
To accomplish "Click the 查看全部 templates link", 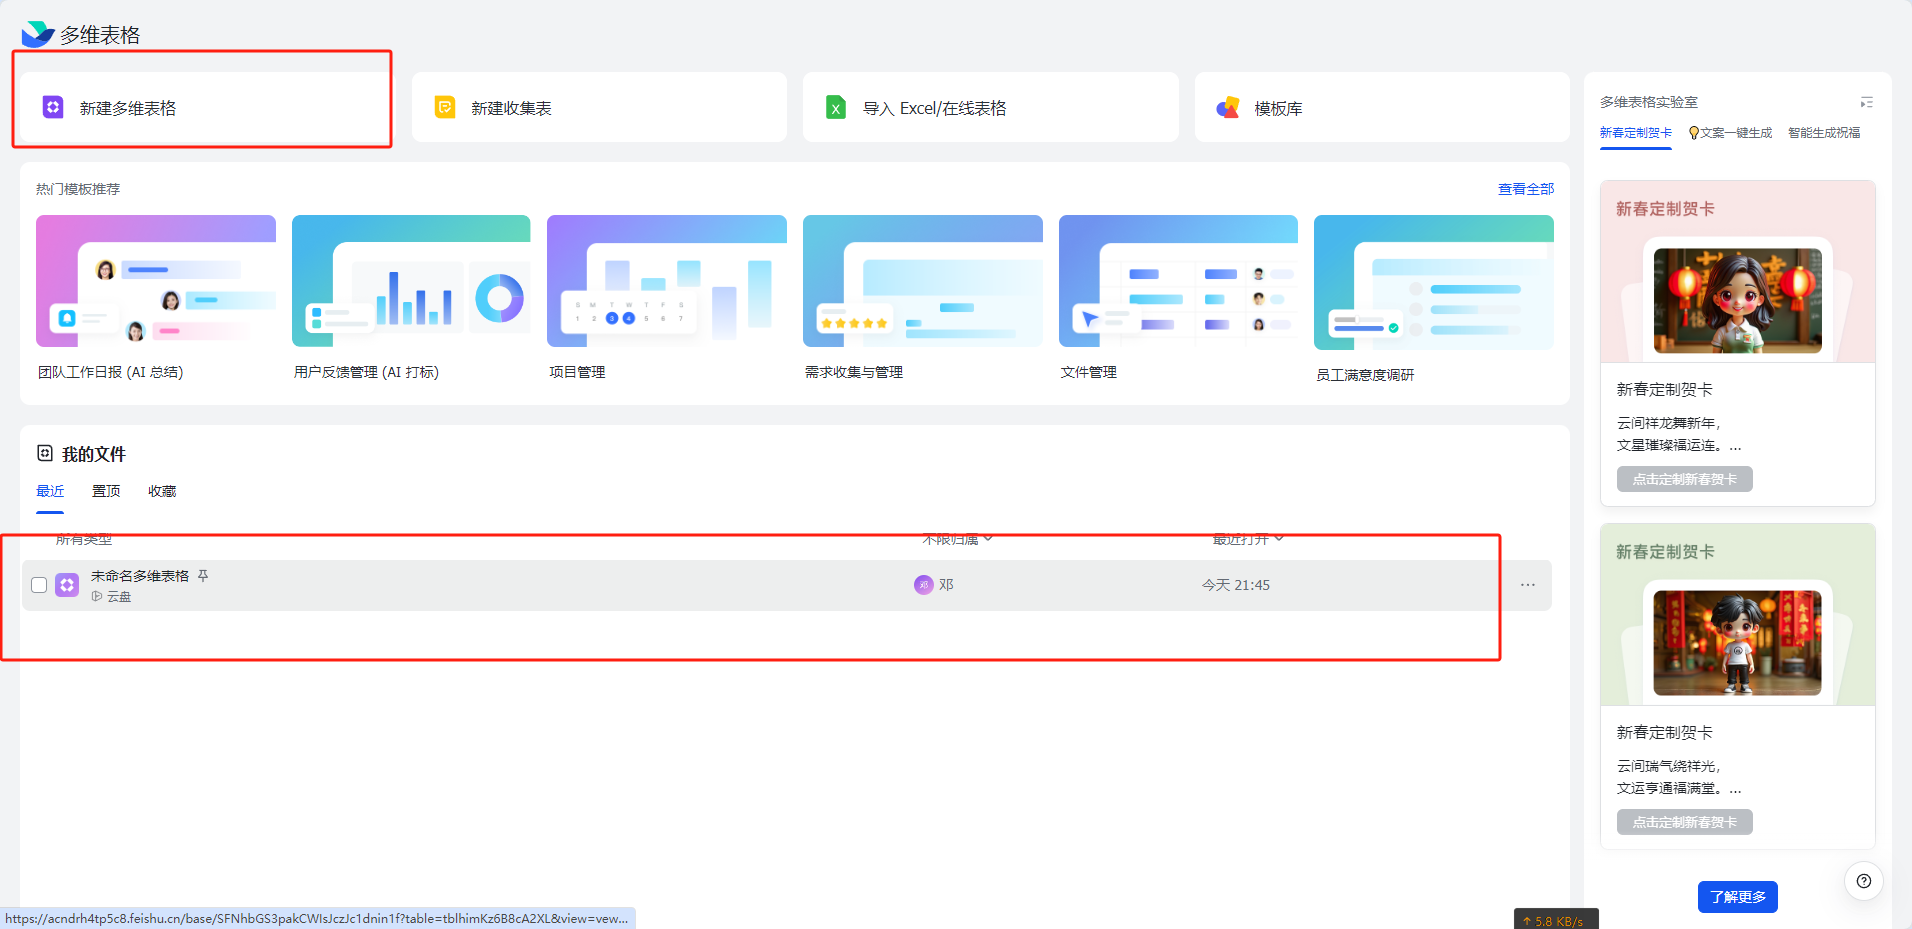I will pyautogui.click(x=1525, y=189).
